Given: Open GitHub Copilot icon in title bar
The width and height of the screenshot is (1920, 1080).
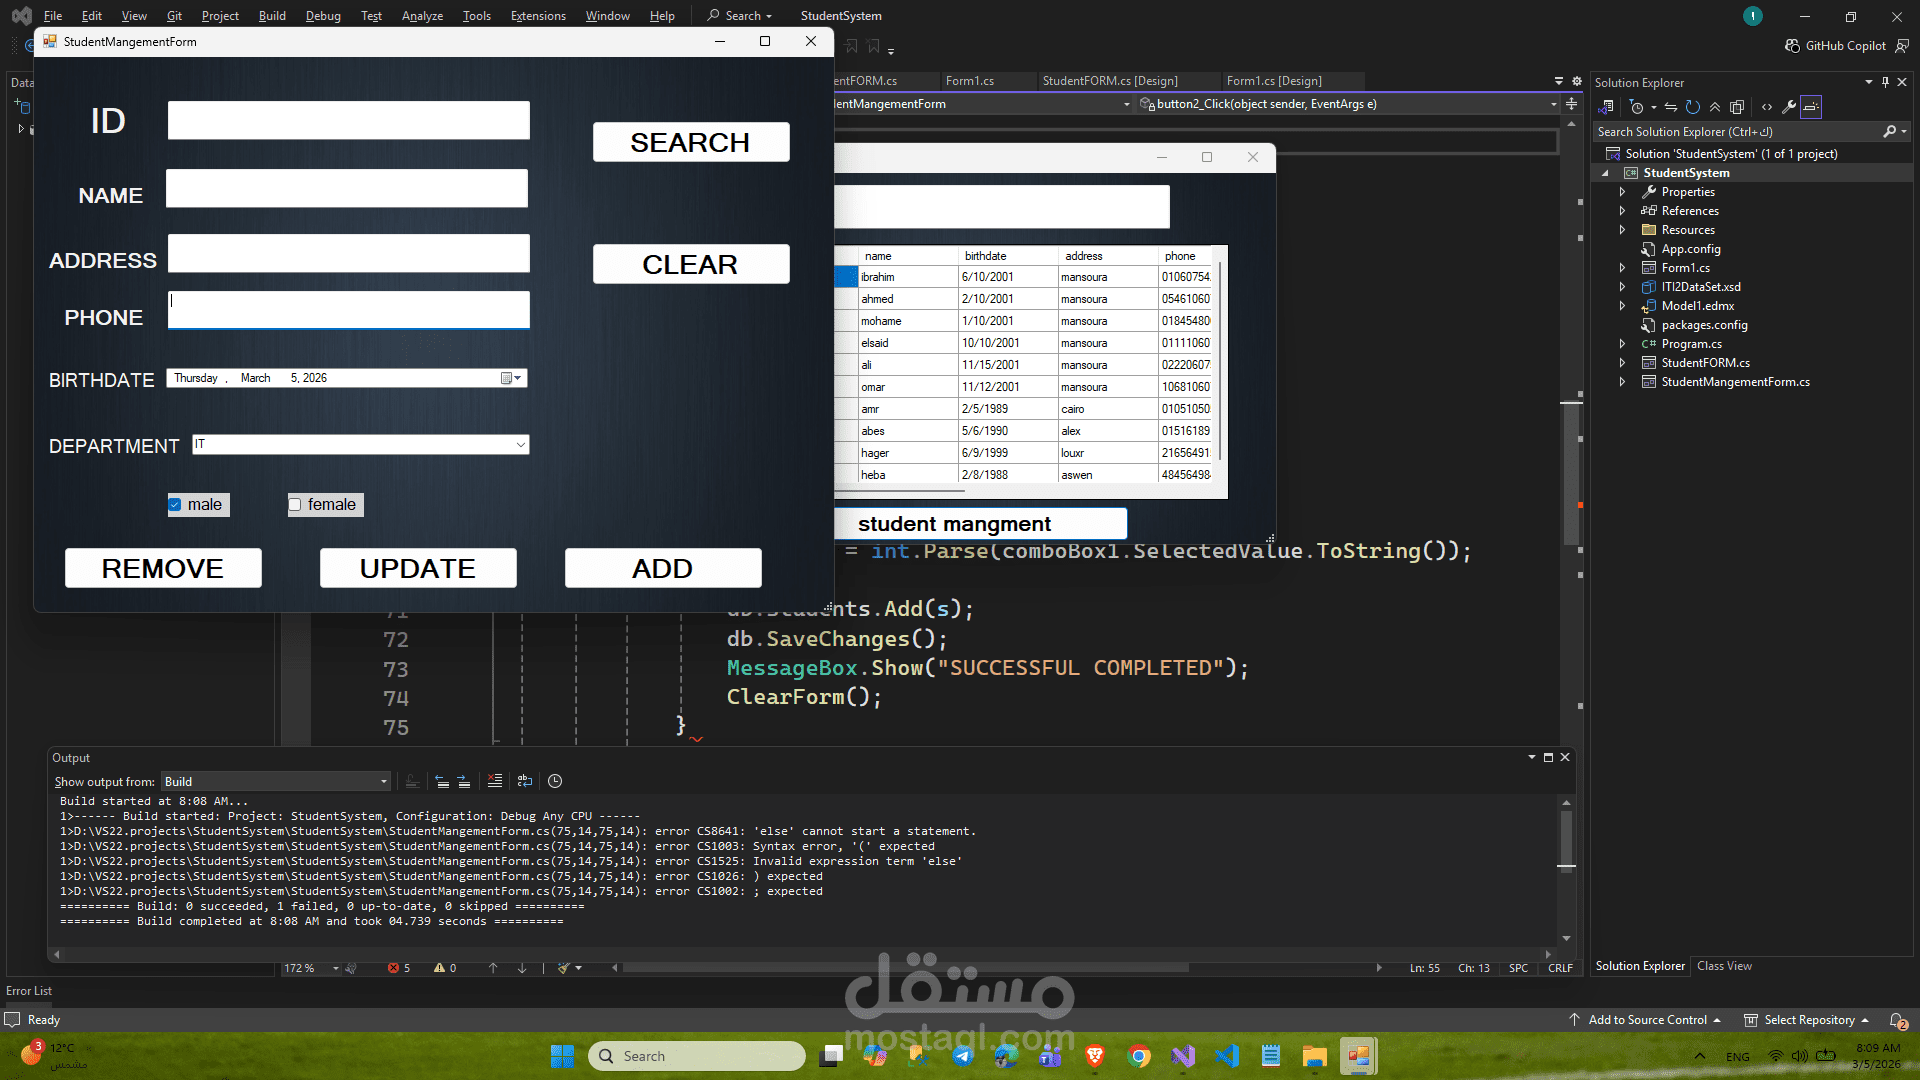Looking at the screenshot, I should pyautogui.click(x=1793, y=46).
